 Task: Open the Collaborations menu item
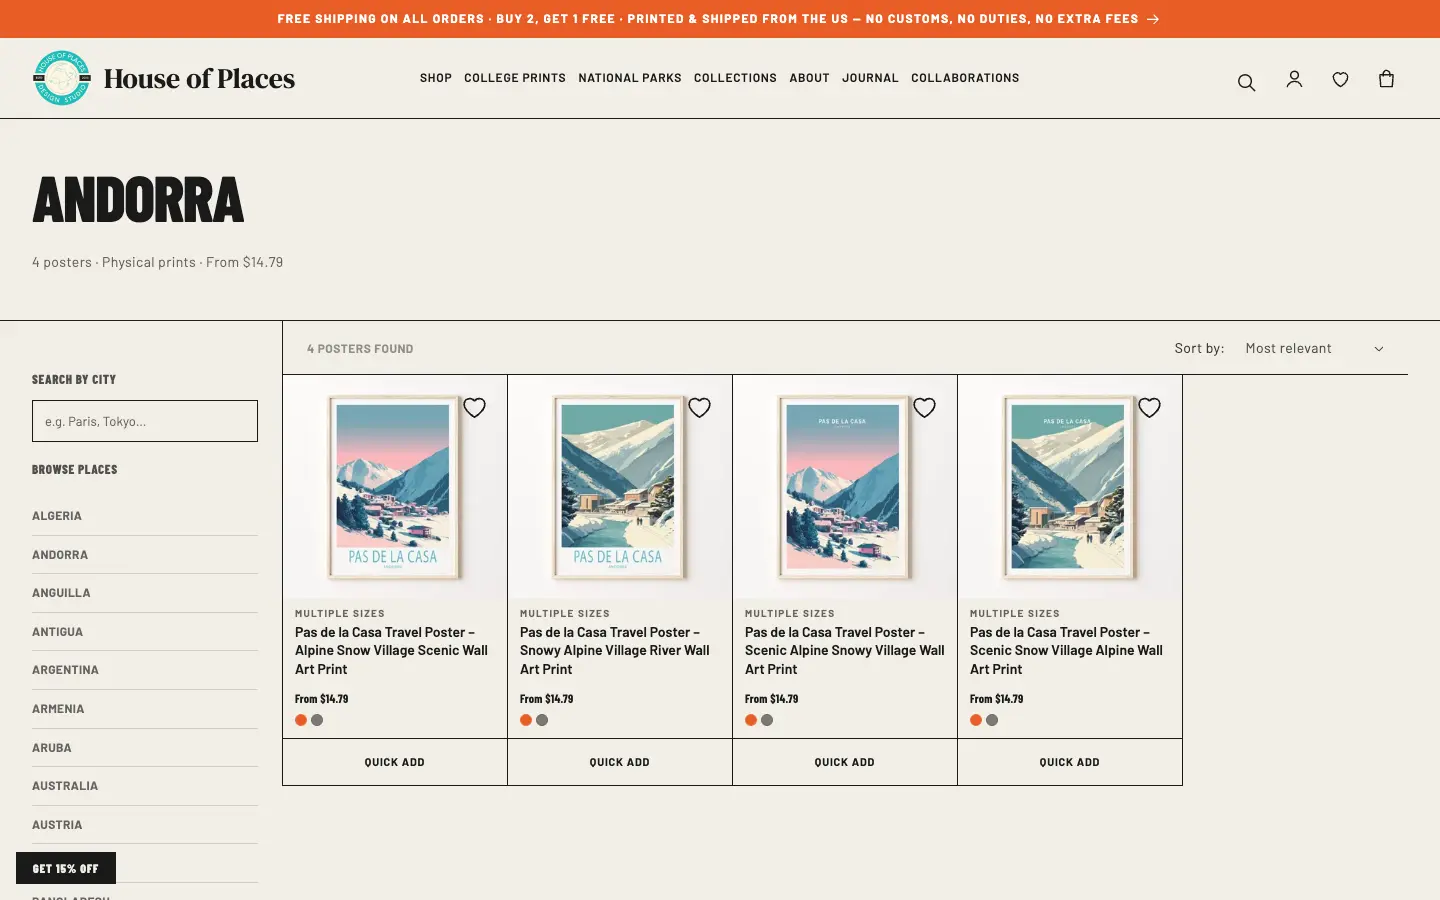[965, 78]
